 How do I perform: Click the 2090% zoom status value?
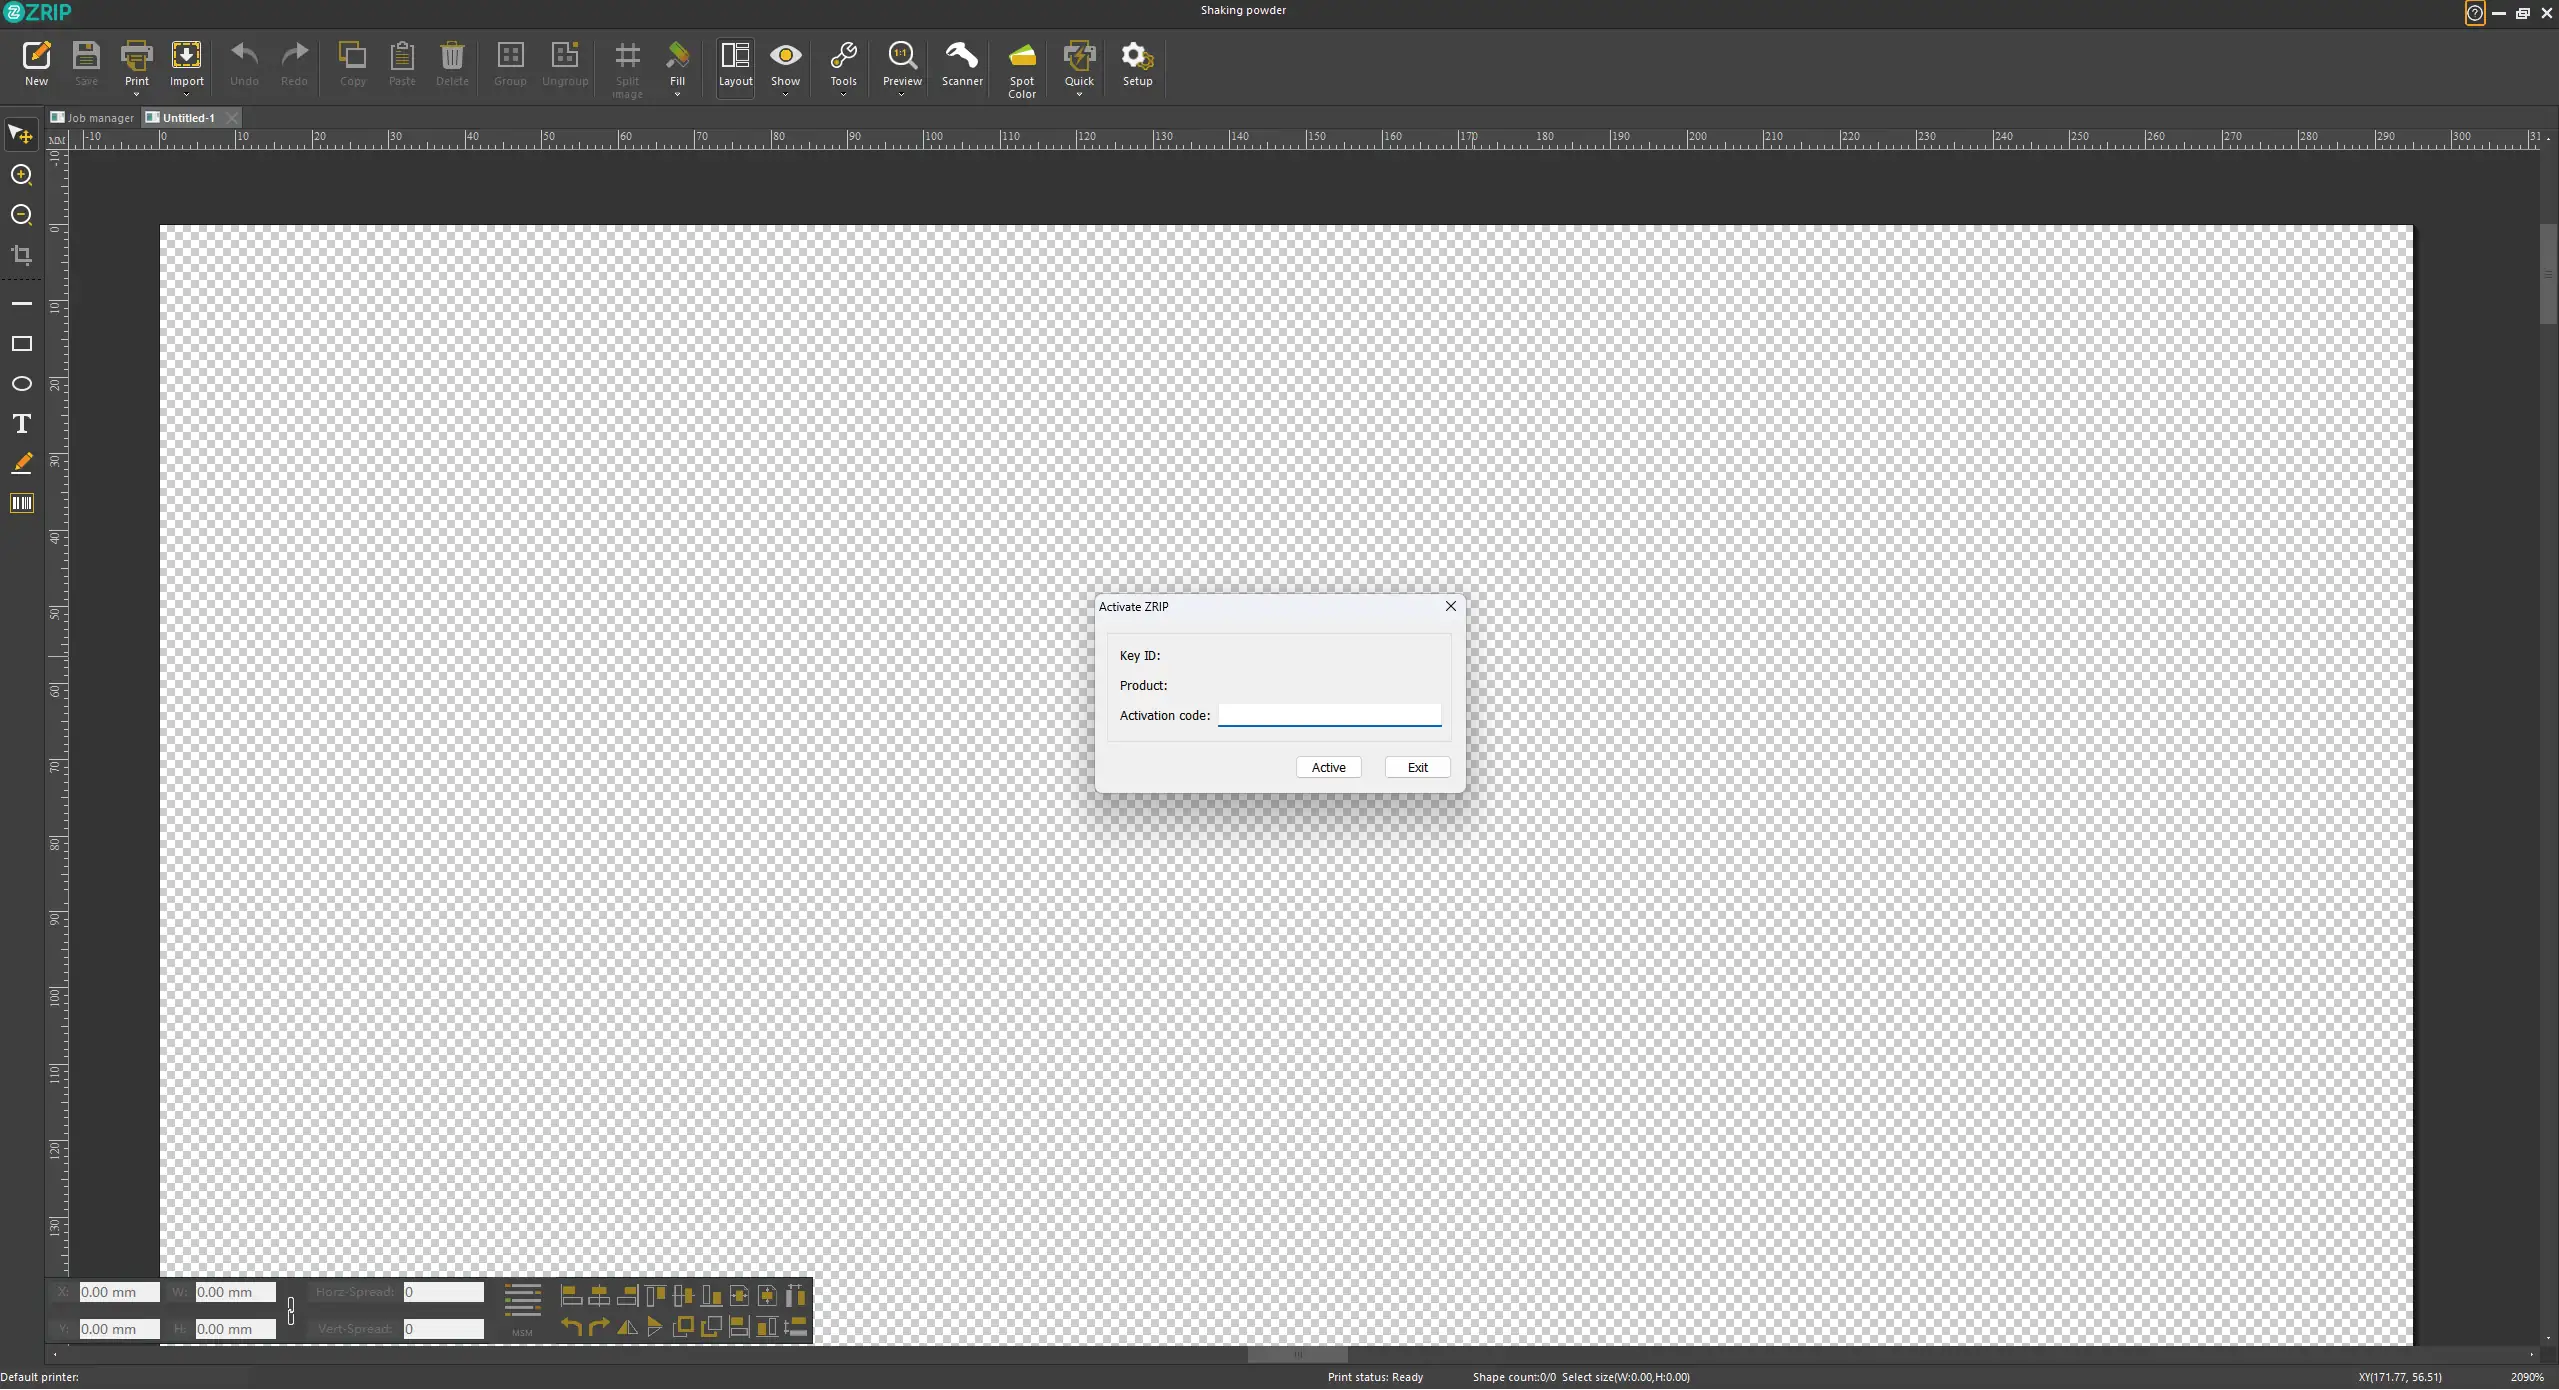[2526, 1378]
